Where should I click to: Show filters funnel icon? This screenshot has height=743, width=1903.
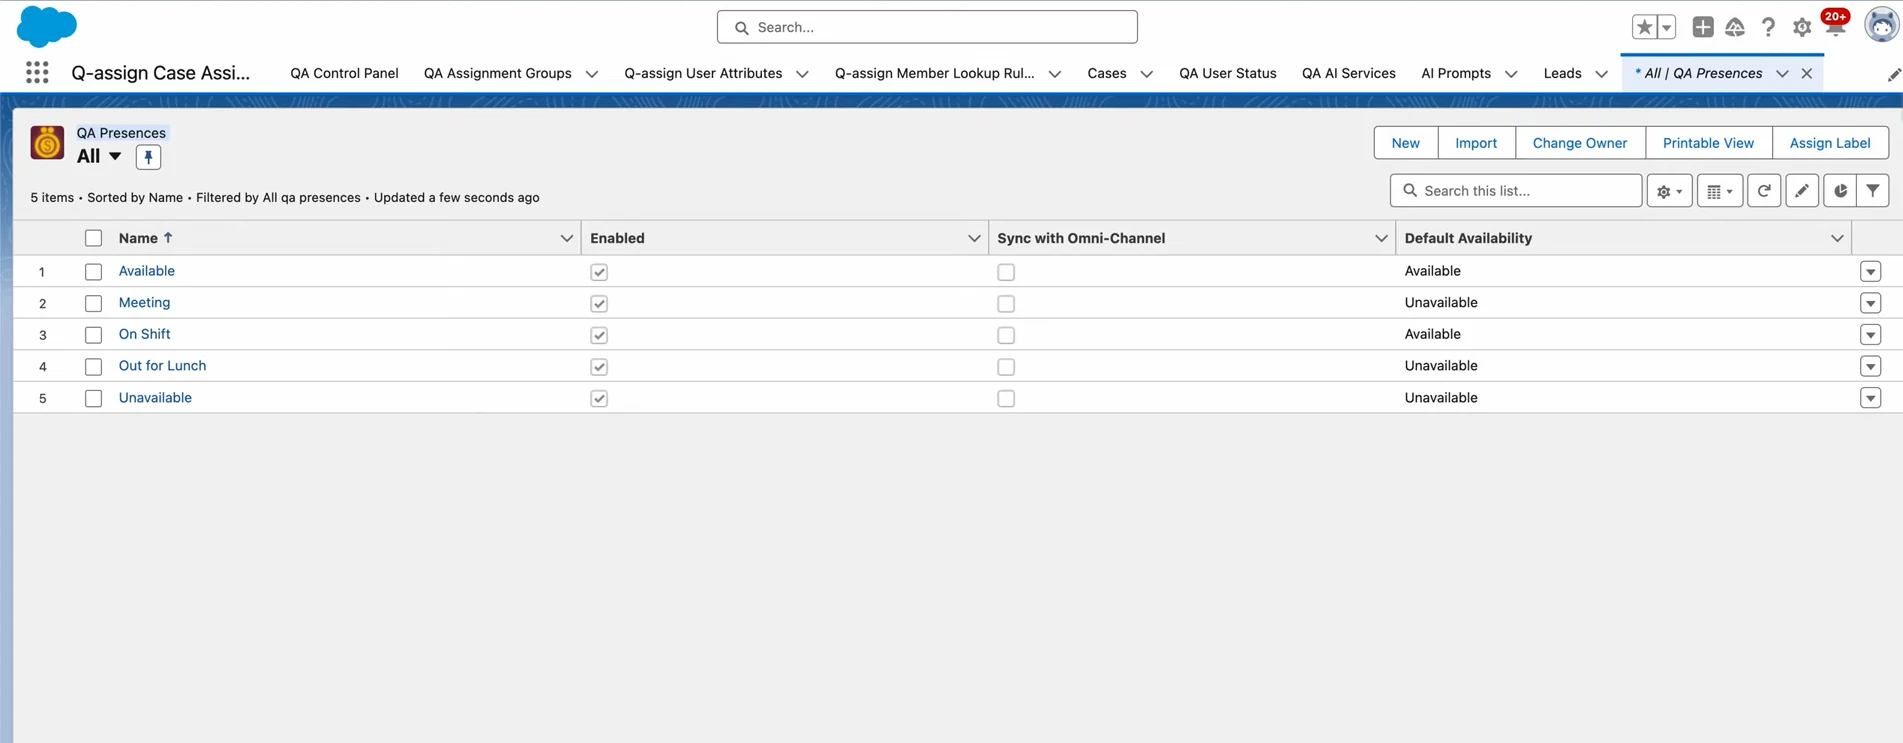click(1873, 191)
